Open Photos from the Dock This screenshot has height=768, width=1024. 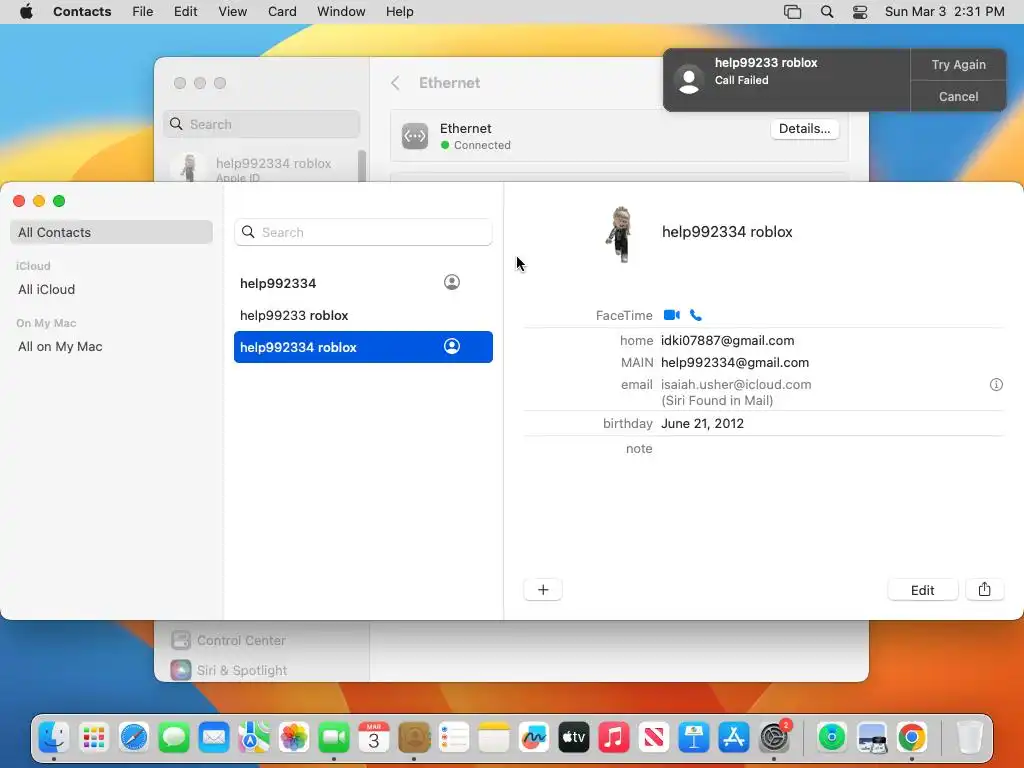point(294,737)
